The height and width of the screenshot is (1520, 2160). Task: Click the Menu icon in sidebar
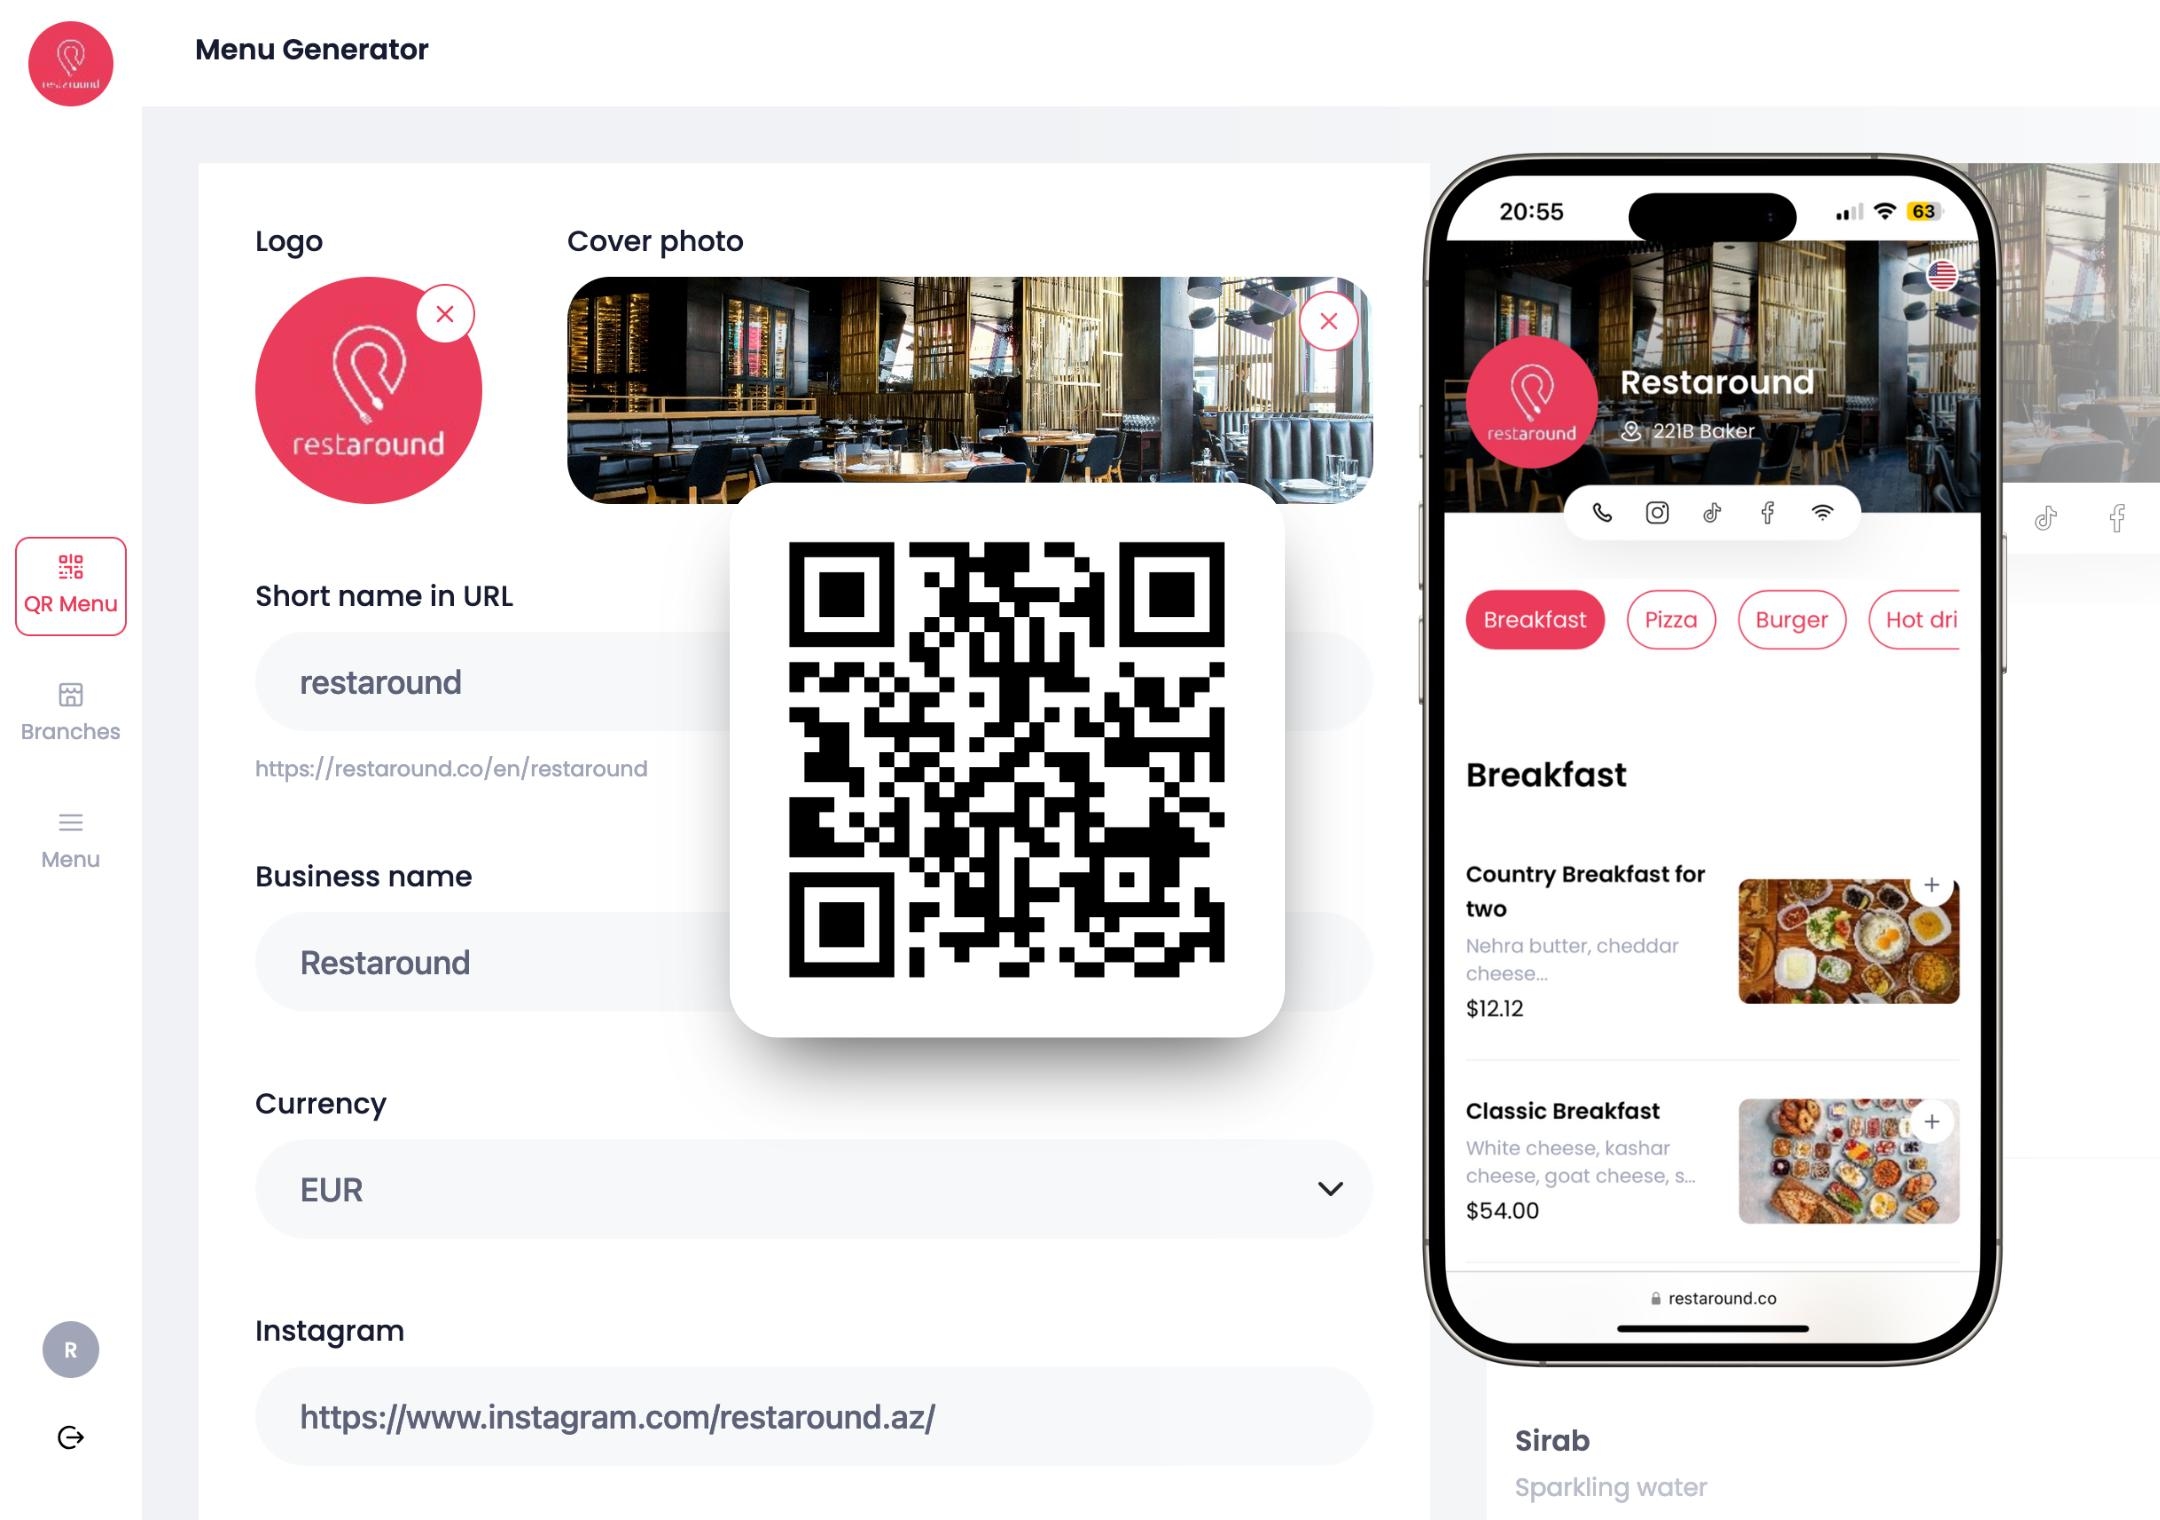point(69,823)
